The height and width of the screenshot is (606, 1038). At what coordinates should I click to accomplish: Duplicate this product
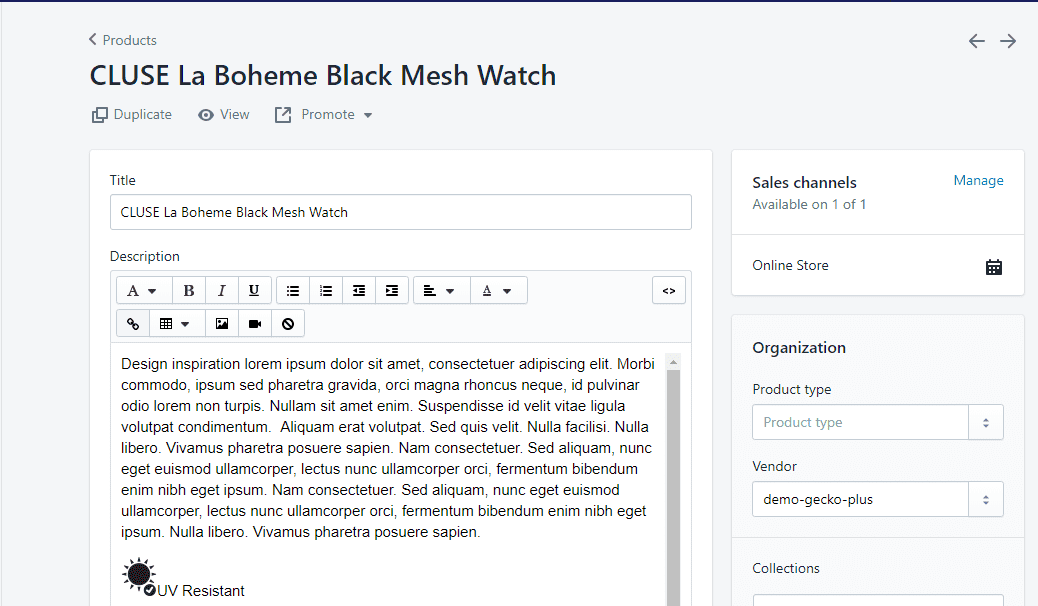(132, 115)
